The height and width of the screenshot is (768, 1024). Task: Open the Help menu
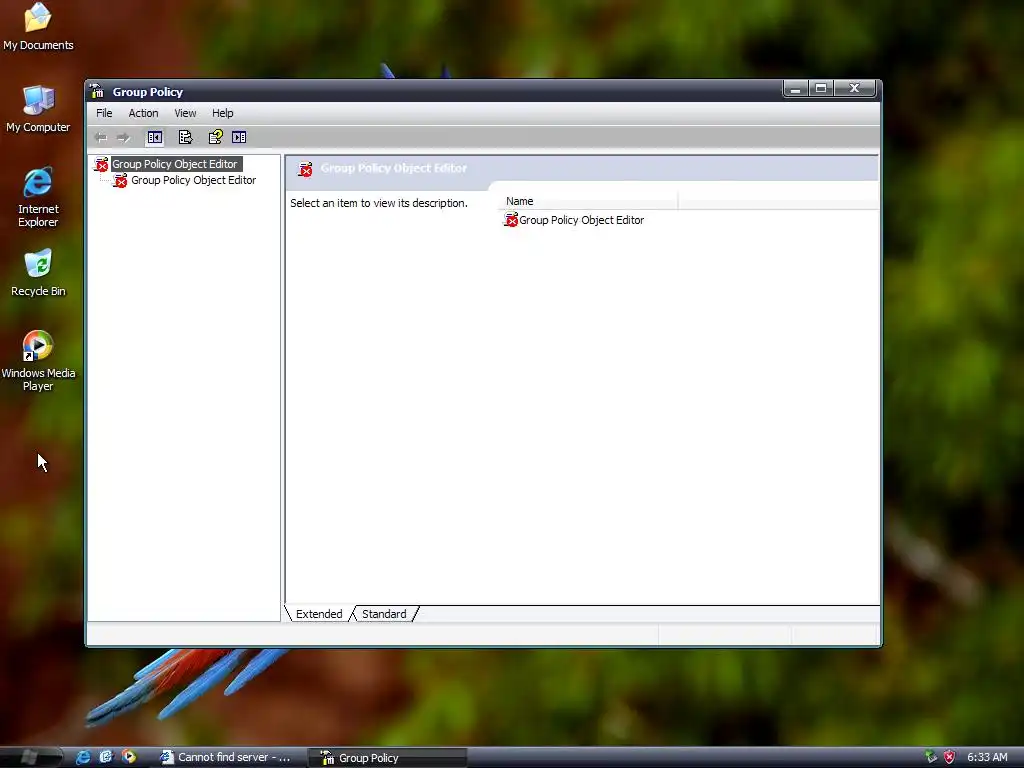222,113
